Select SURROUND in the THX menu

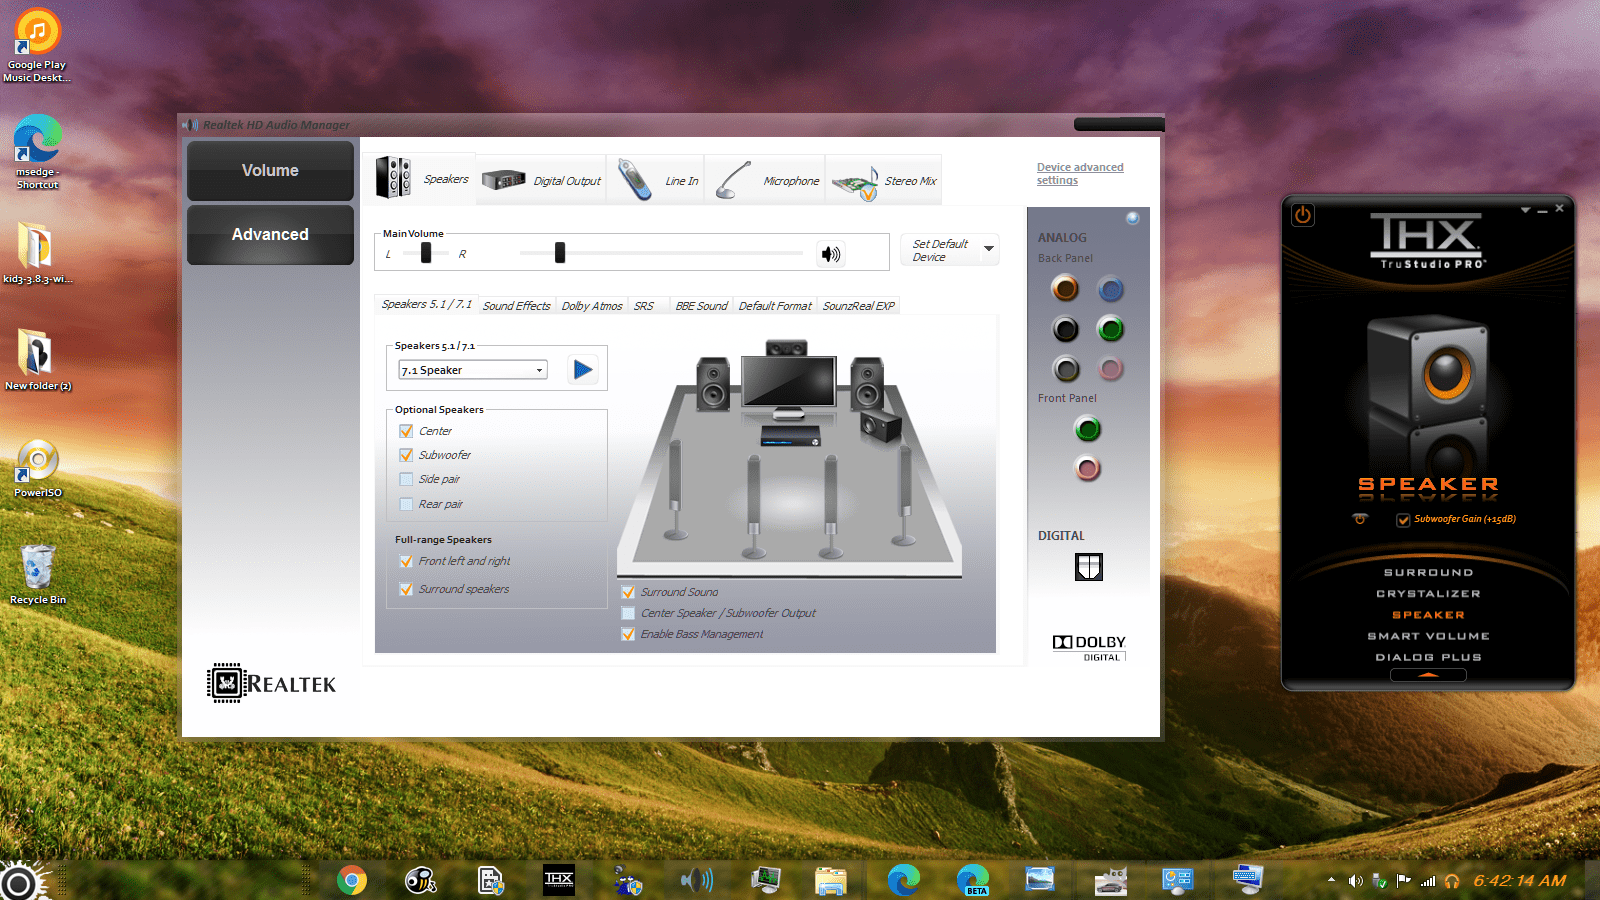(x=1428, y=573)
